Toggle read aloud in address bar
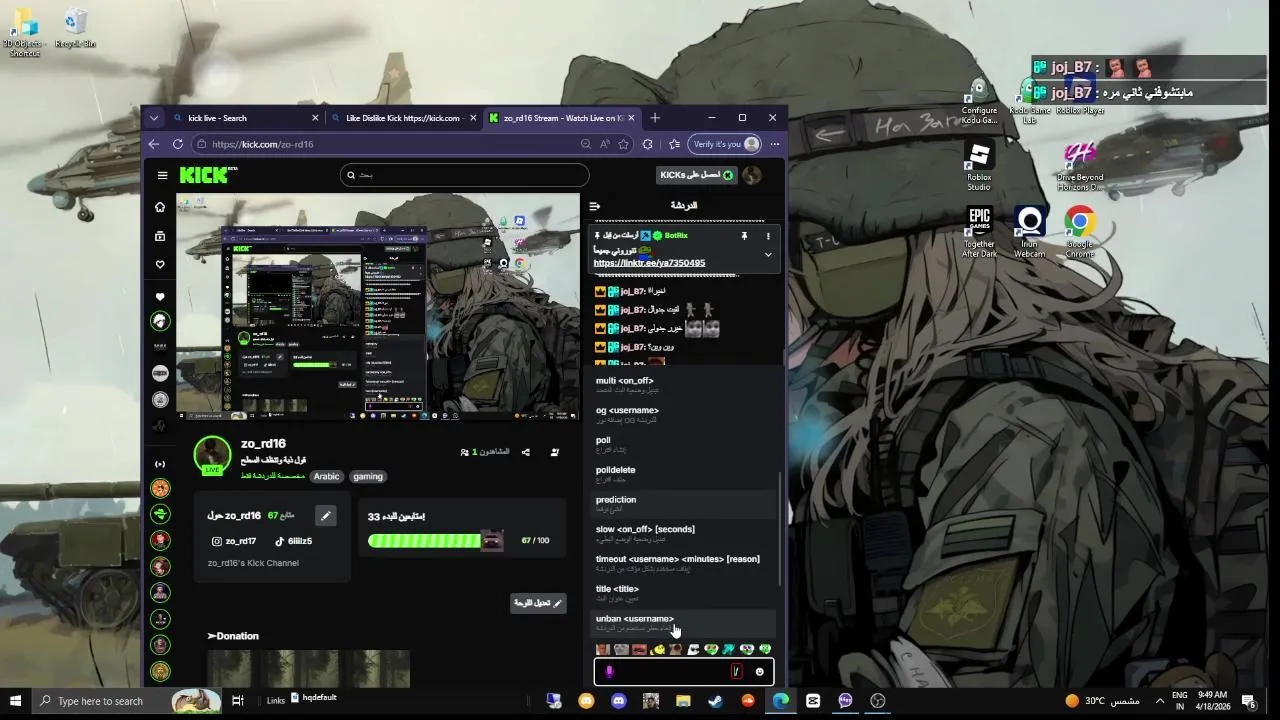Image resolution: width=1280 pixels, height=720 pixels. pos(605,144)
